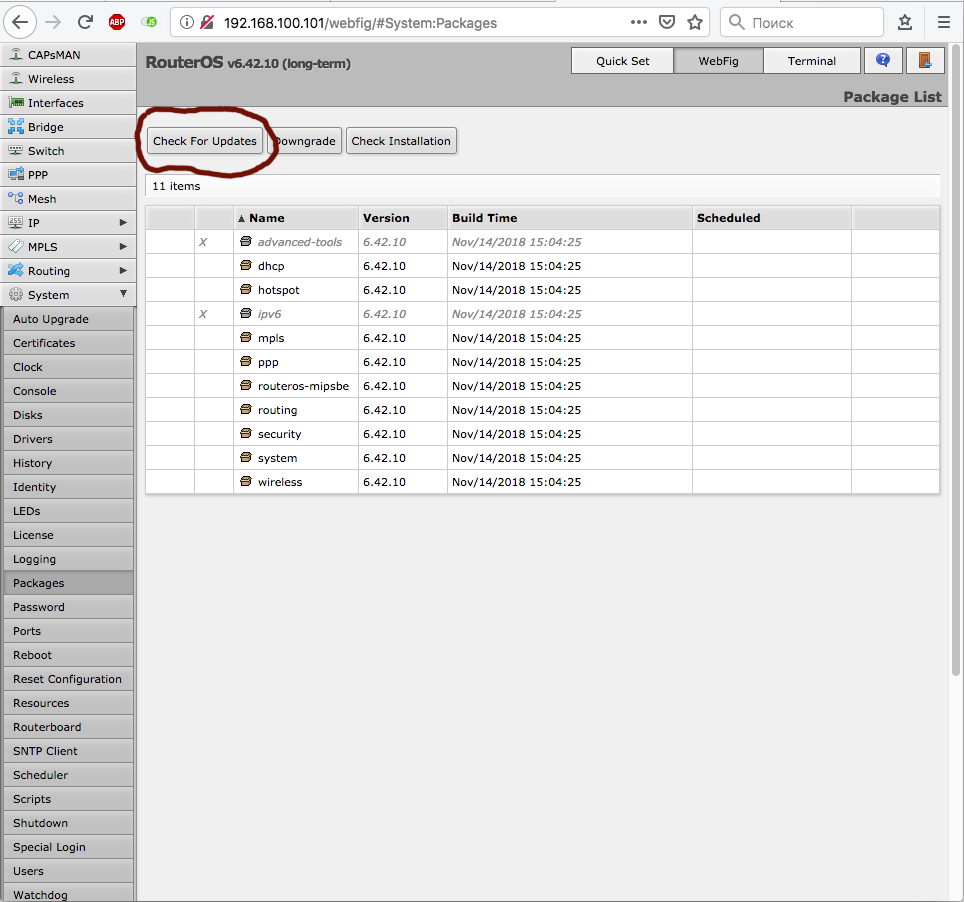964x902 pixels.
Task: Open the Interfaces menu item
Action: click(68, 103)
